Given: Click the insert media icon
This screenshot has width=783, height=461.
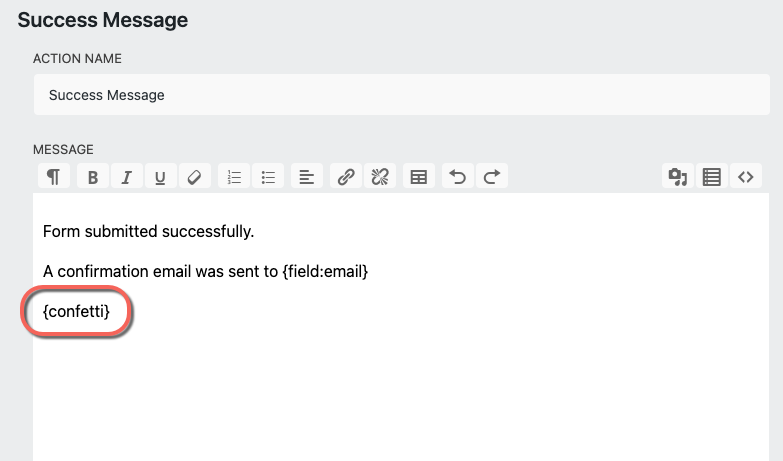Looking at the screenshot, I should point(678,177).
